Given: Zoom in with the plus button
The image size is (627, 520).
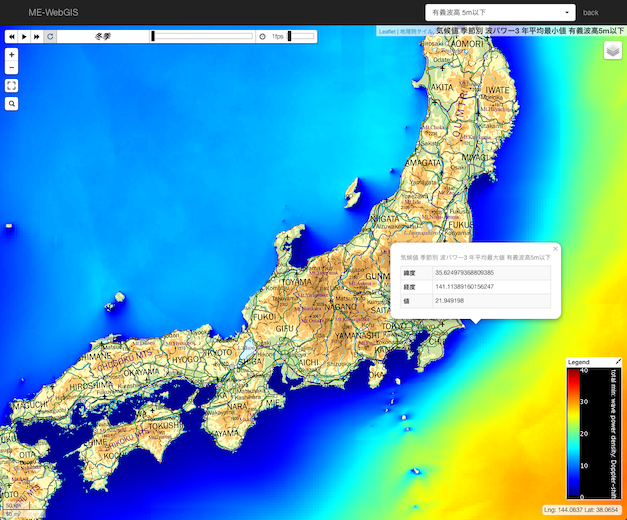Looking at the screenshot, I should 11,55.
